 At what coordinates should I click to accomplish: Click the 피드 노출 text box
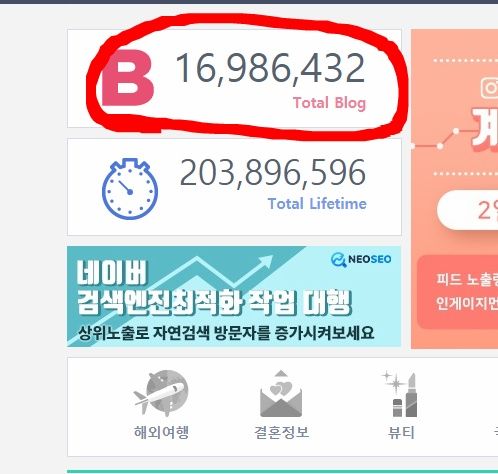coord(457,292)
